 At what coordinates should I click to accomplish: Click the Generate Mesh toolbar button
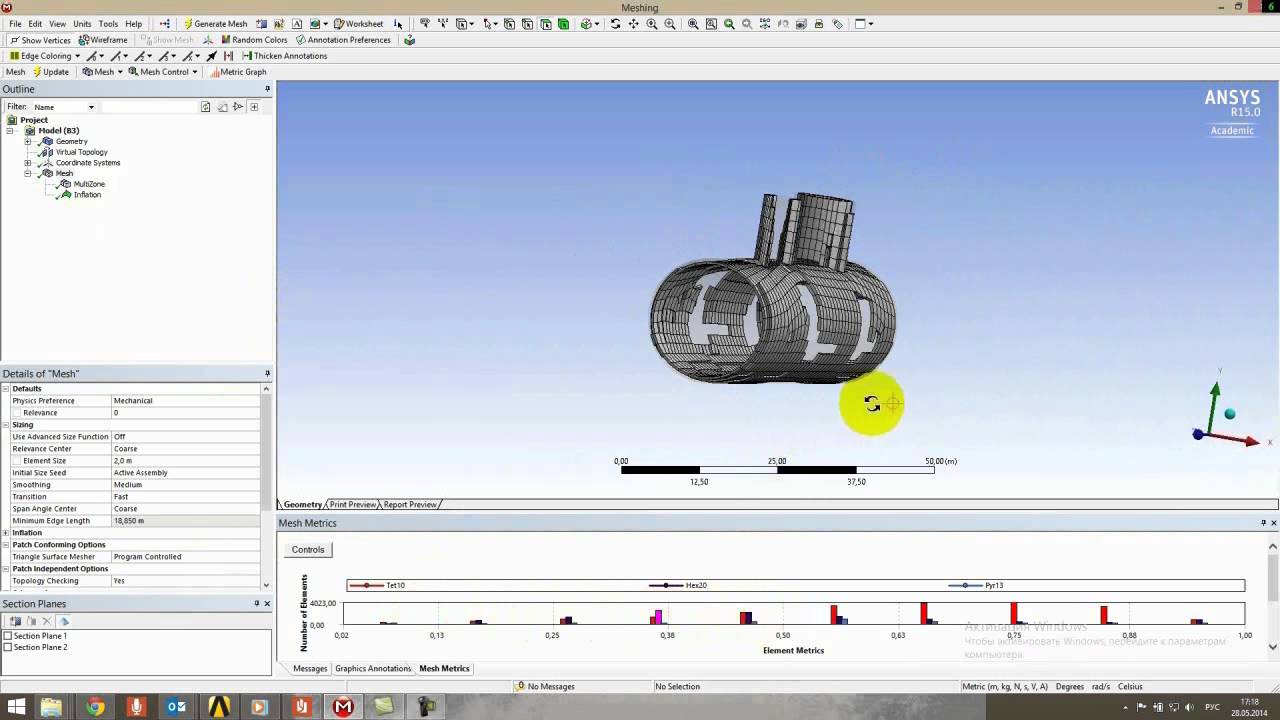click(x=215, y=24)
